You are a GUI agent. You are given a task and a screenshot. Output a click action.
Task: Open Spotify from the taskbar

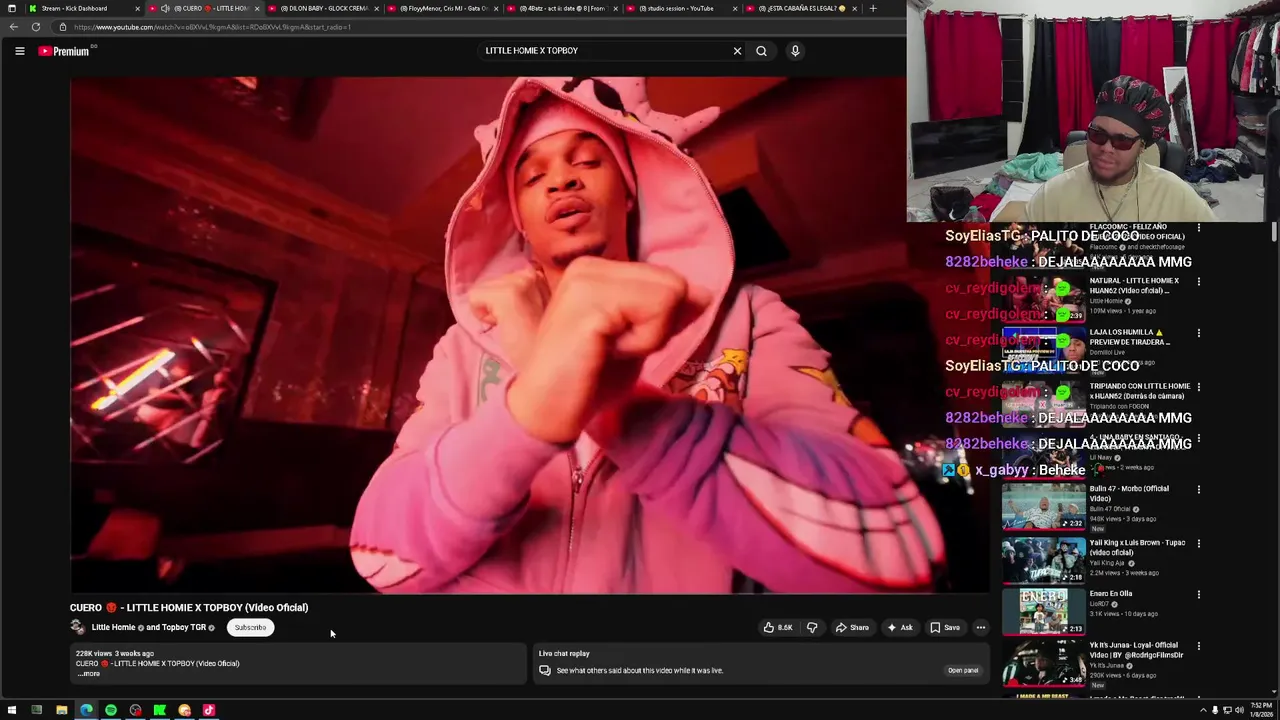coord(111,711)
